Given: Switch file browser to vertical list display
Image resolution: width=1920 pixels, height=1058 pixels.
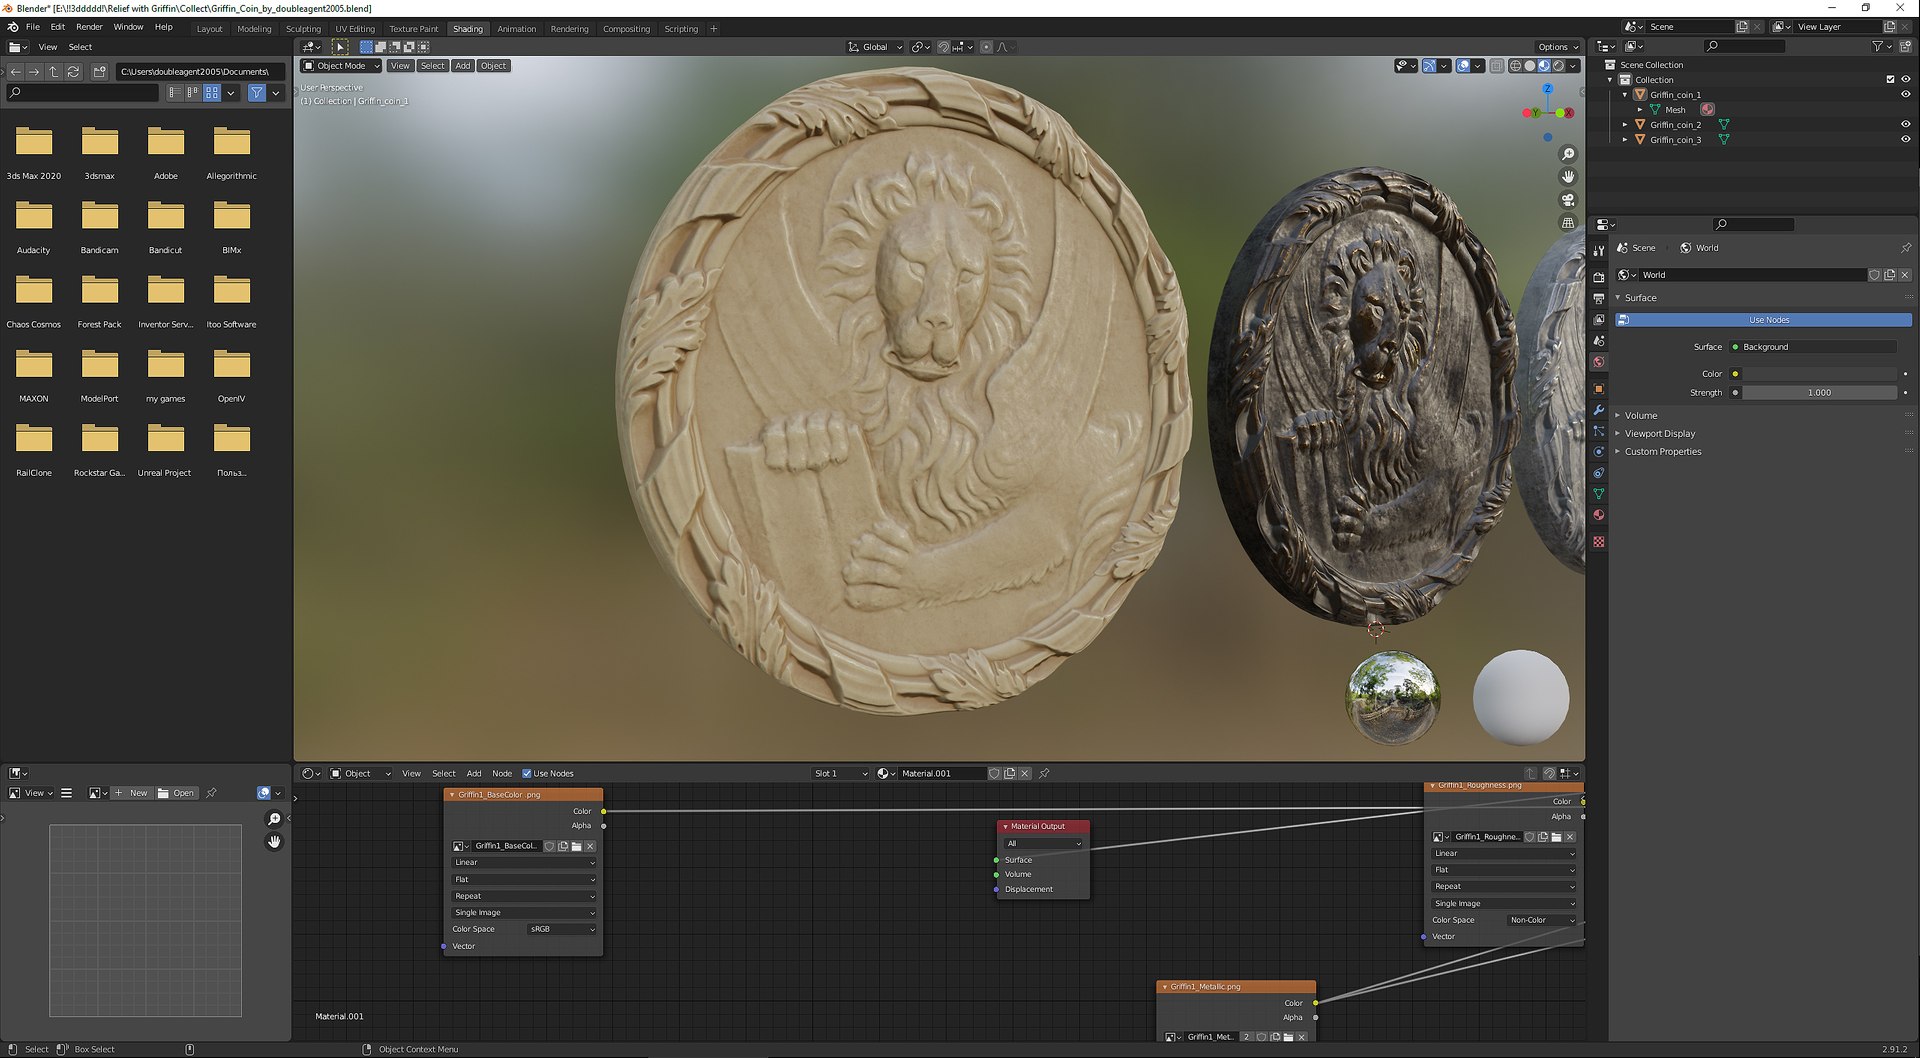Looking at the screenshot, I should 175,93.
